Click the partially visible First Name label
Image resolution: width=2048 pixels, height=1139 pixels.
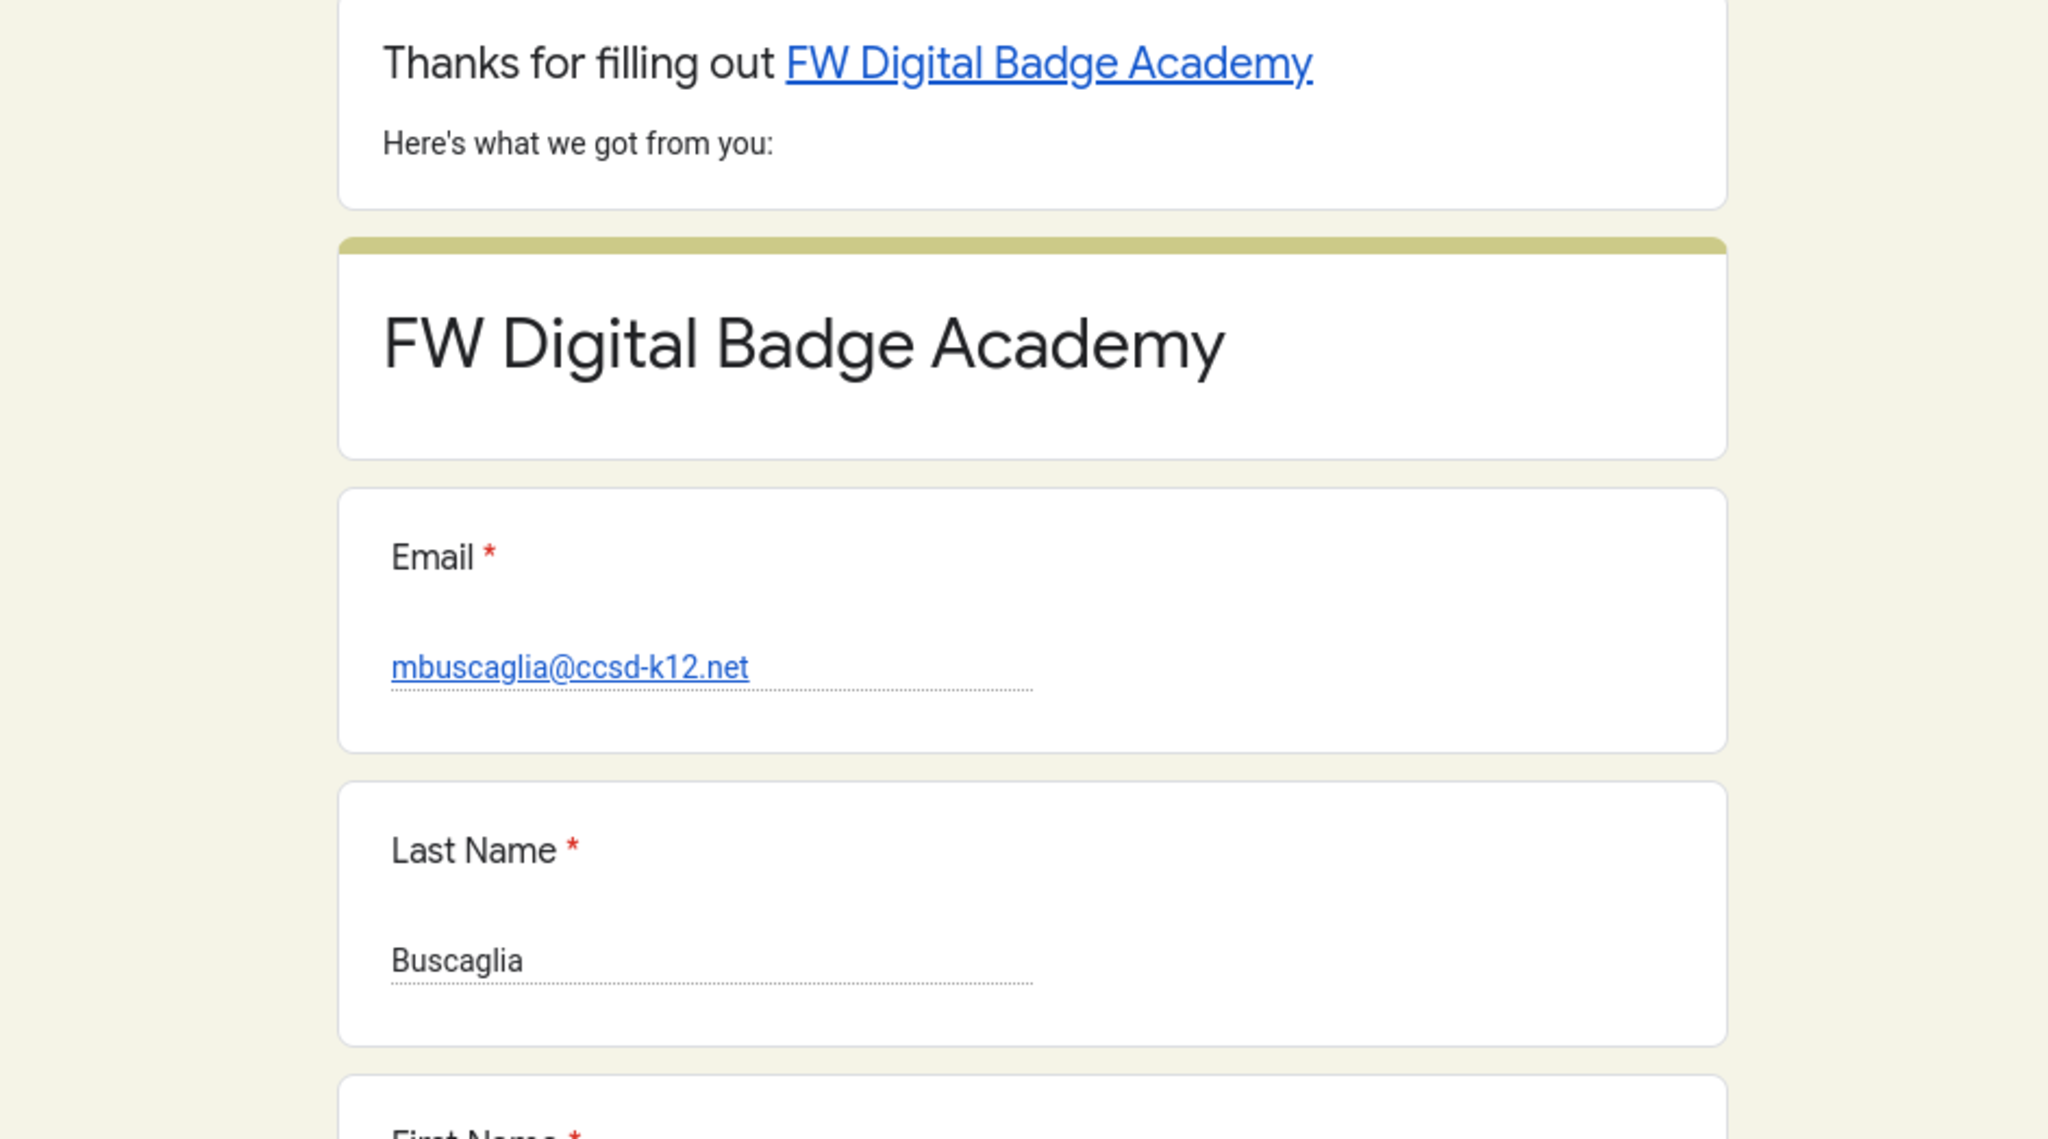[x=473, y=1133]
